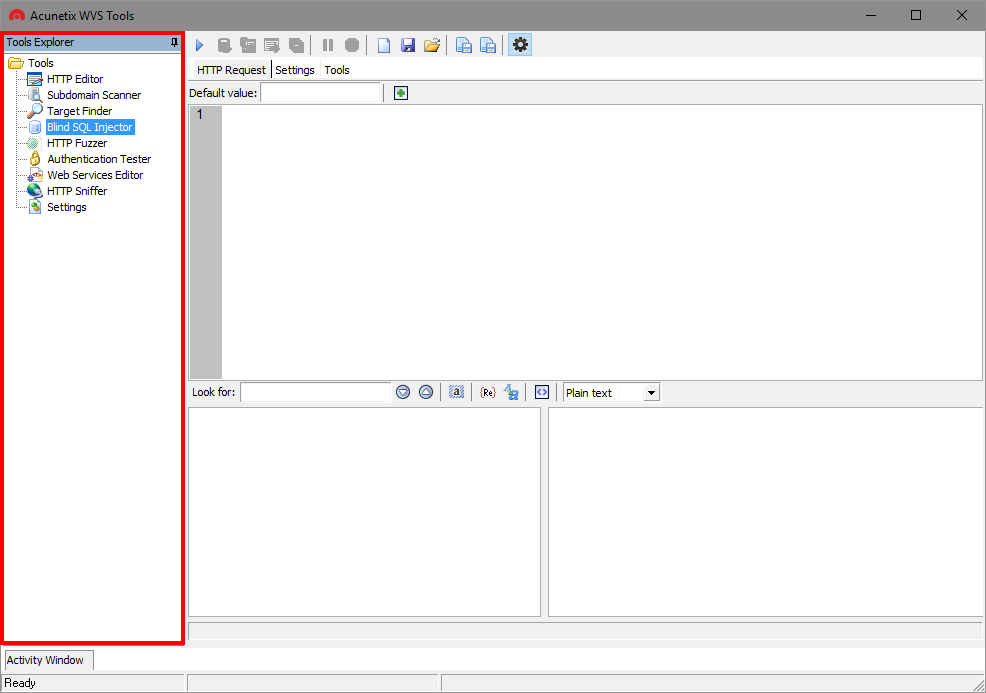Open the Activity Window tab
986x693 pixels.
pos(49,660)
